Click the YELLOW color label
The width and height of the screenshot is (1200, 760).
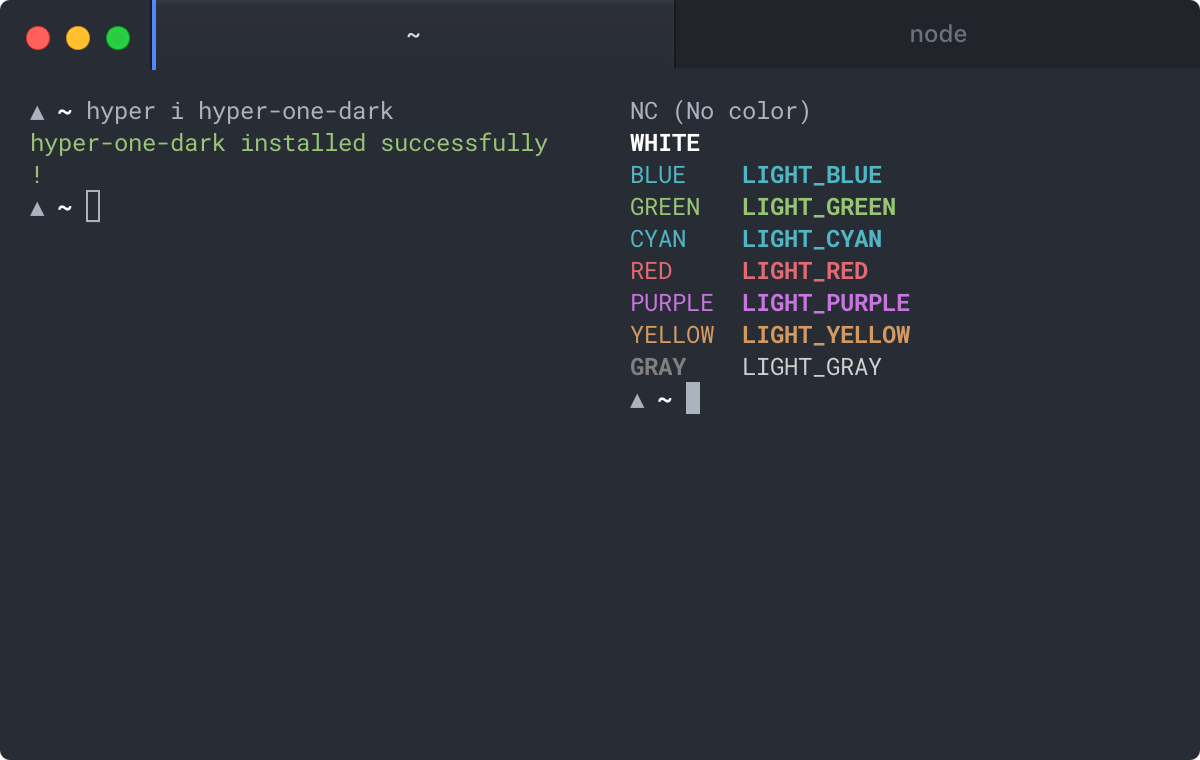[x=672, y=335]
